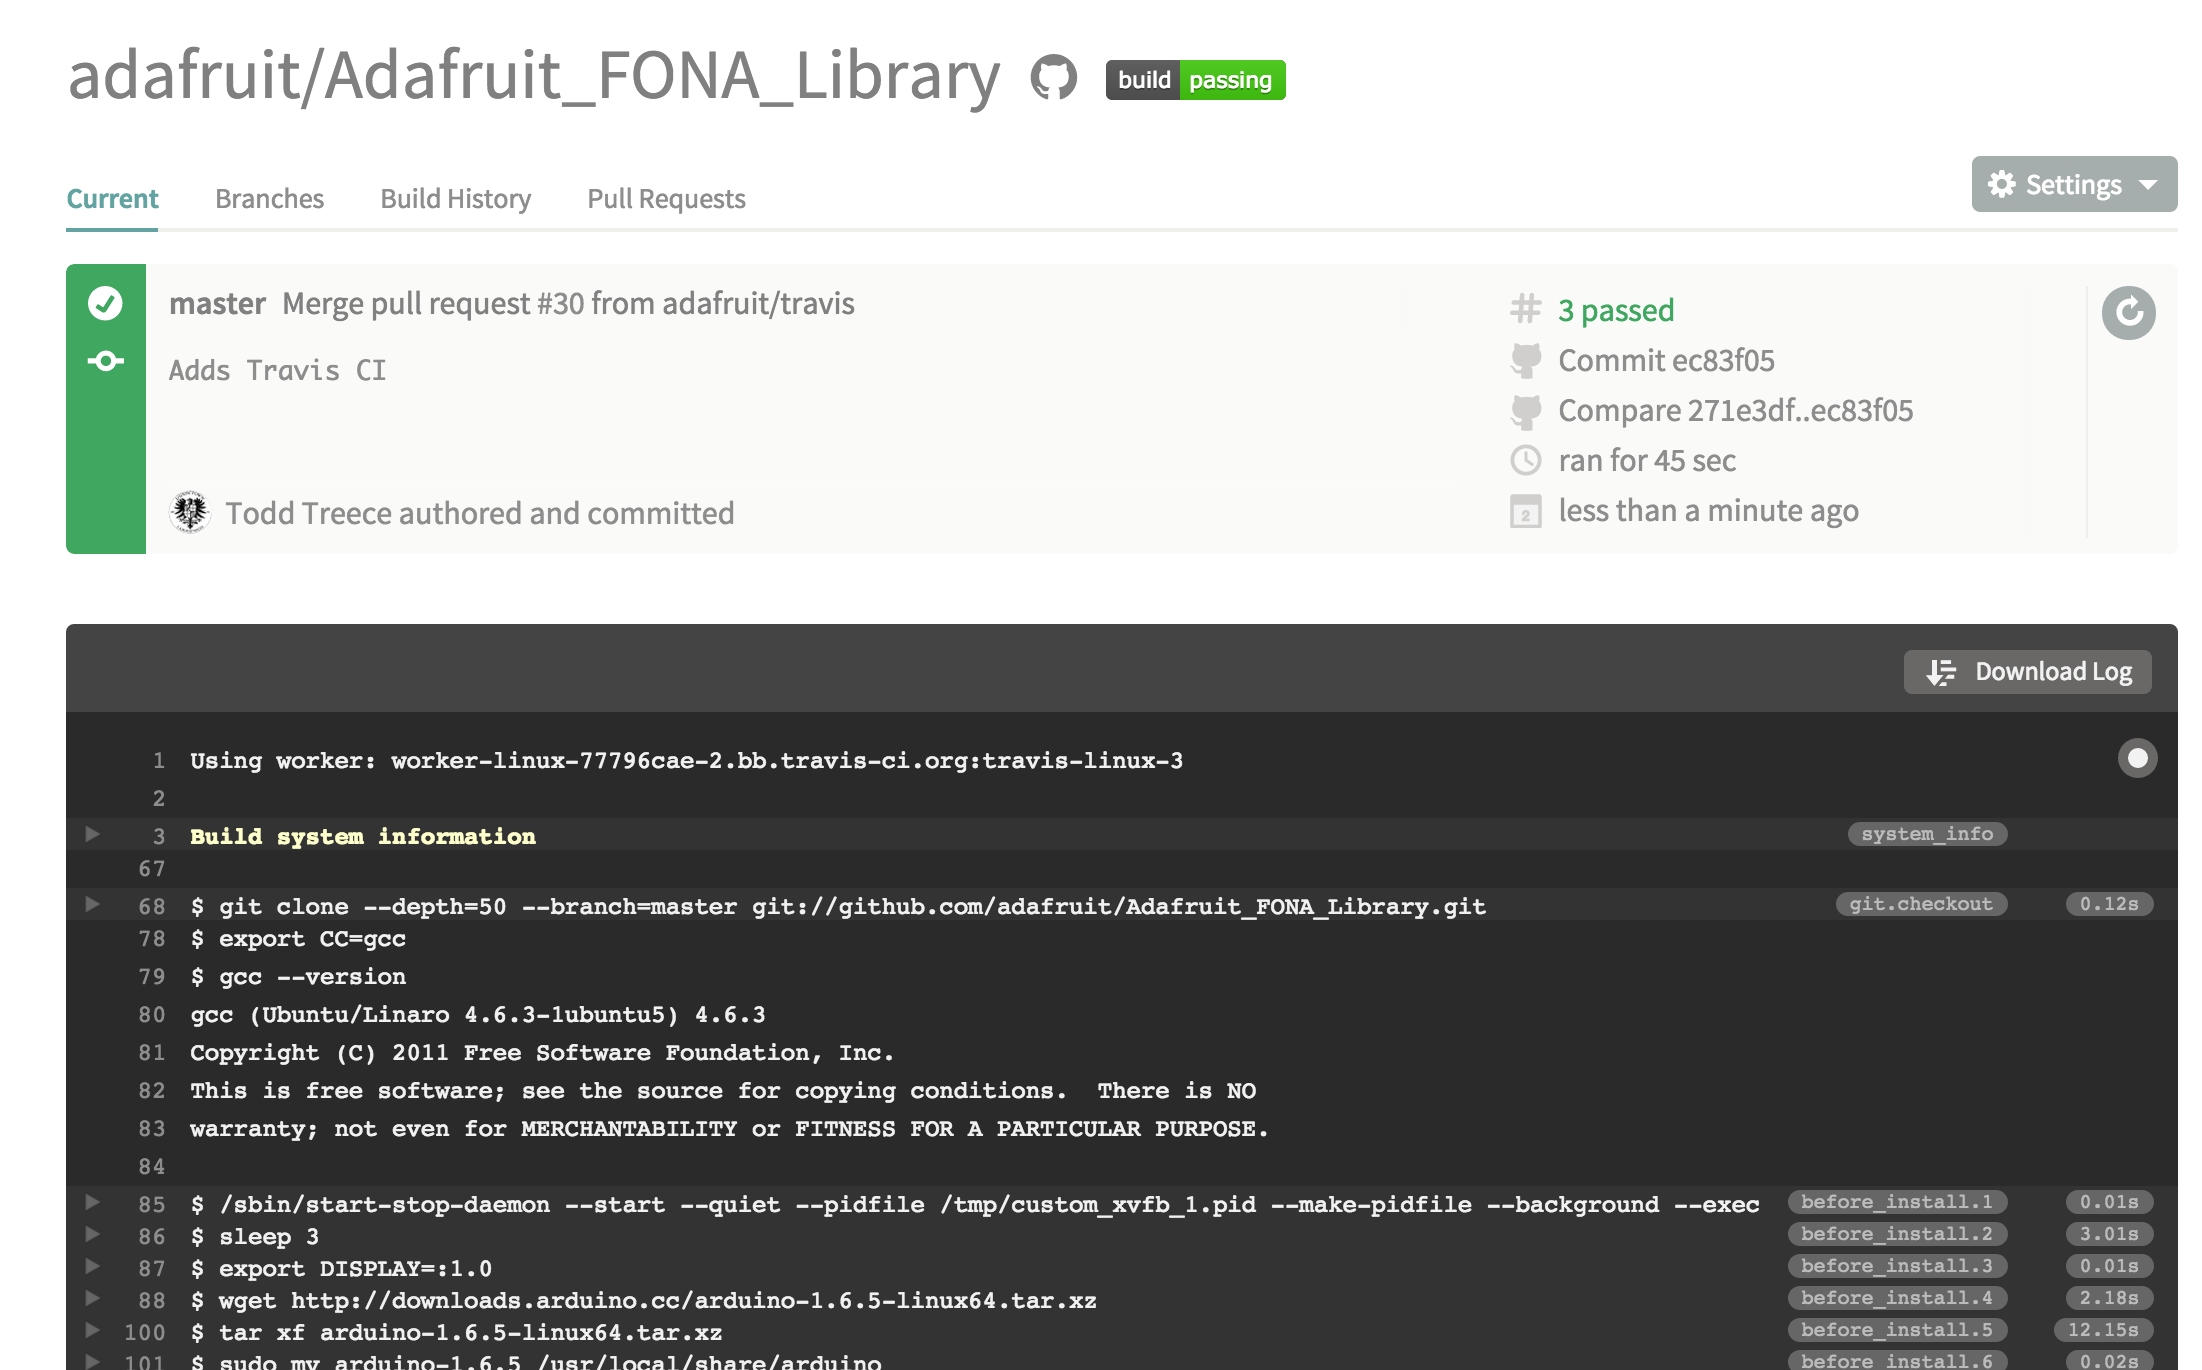Viewport: 2202px width, 1370px height.
Task: Open the Build History tab
Action: tap(455, 199)
